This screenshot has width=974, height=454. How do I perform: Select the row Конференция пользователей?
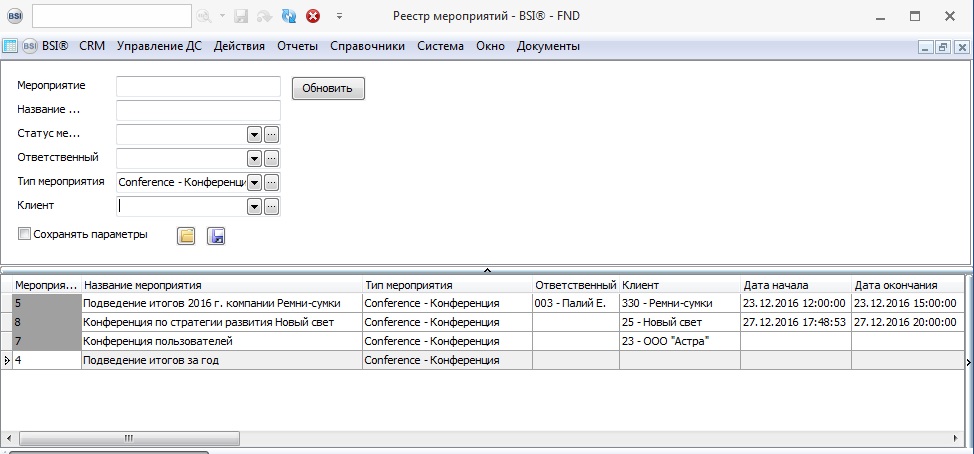tap(220, 341)
